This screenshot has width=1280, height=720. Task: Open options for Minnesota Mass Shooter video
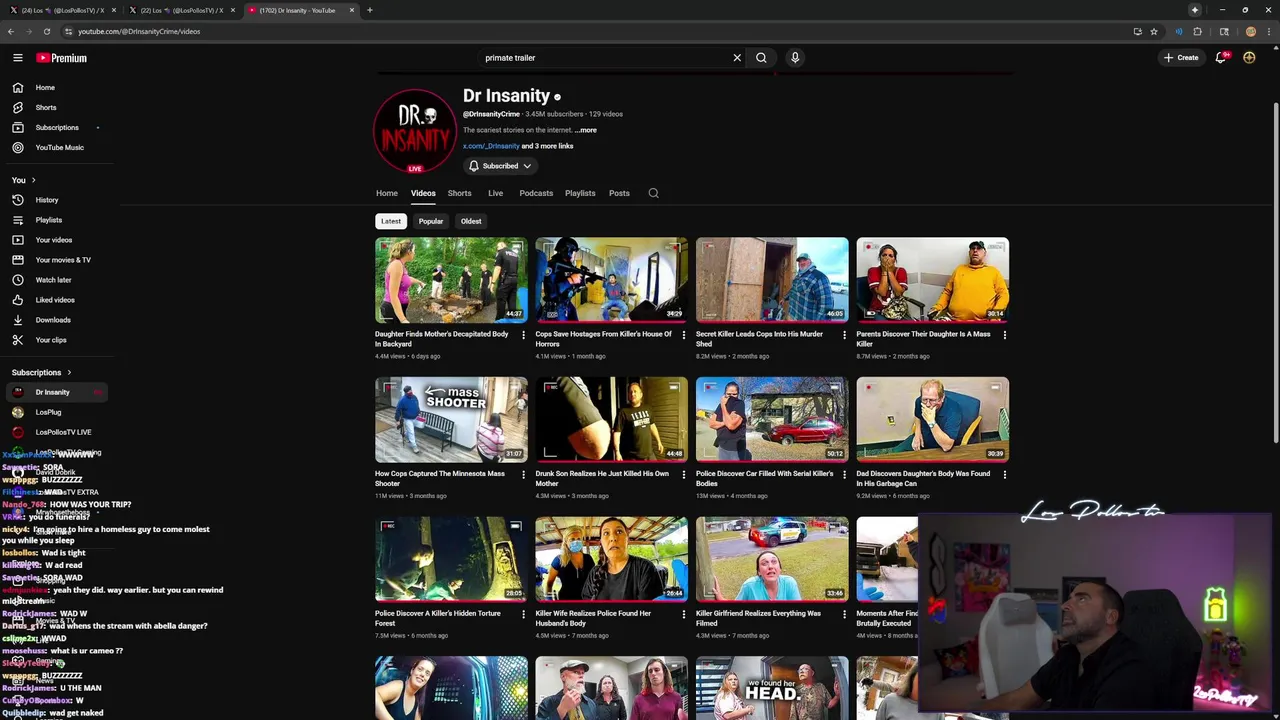[x=523, y=475]
